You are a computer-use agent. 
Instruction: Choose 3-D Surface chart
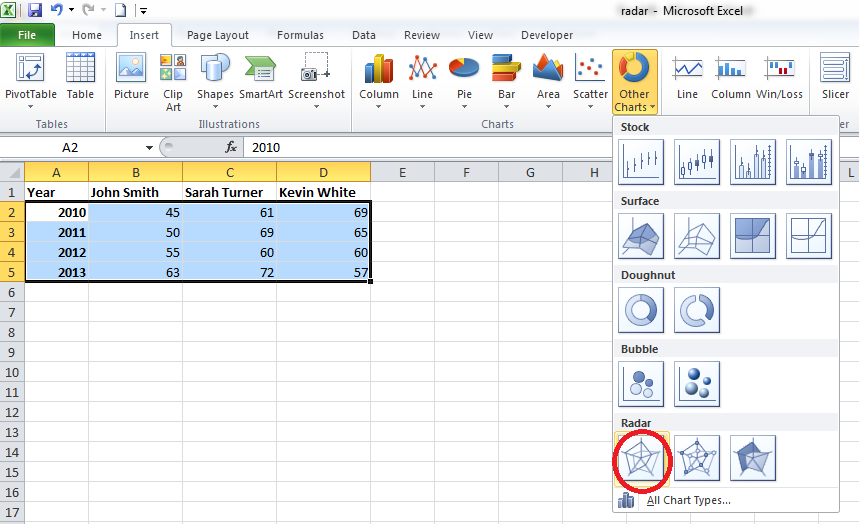click(641, 236)
